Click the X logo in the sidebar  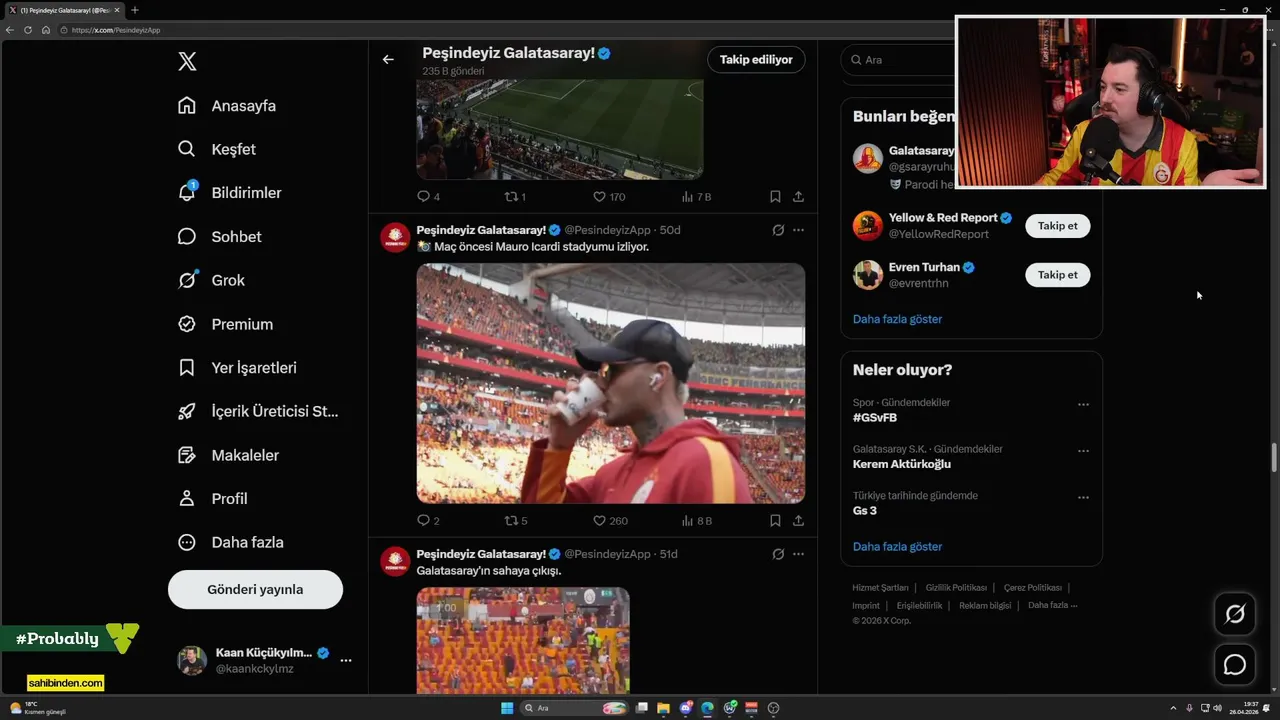click(x=187, y=61)
